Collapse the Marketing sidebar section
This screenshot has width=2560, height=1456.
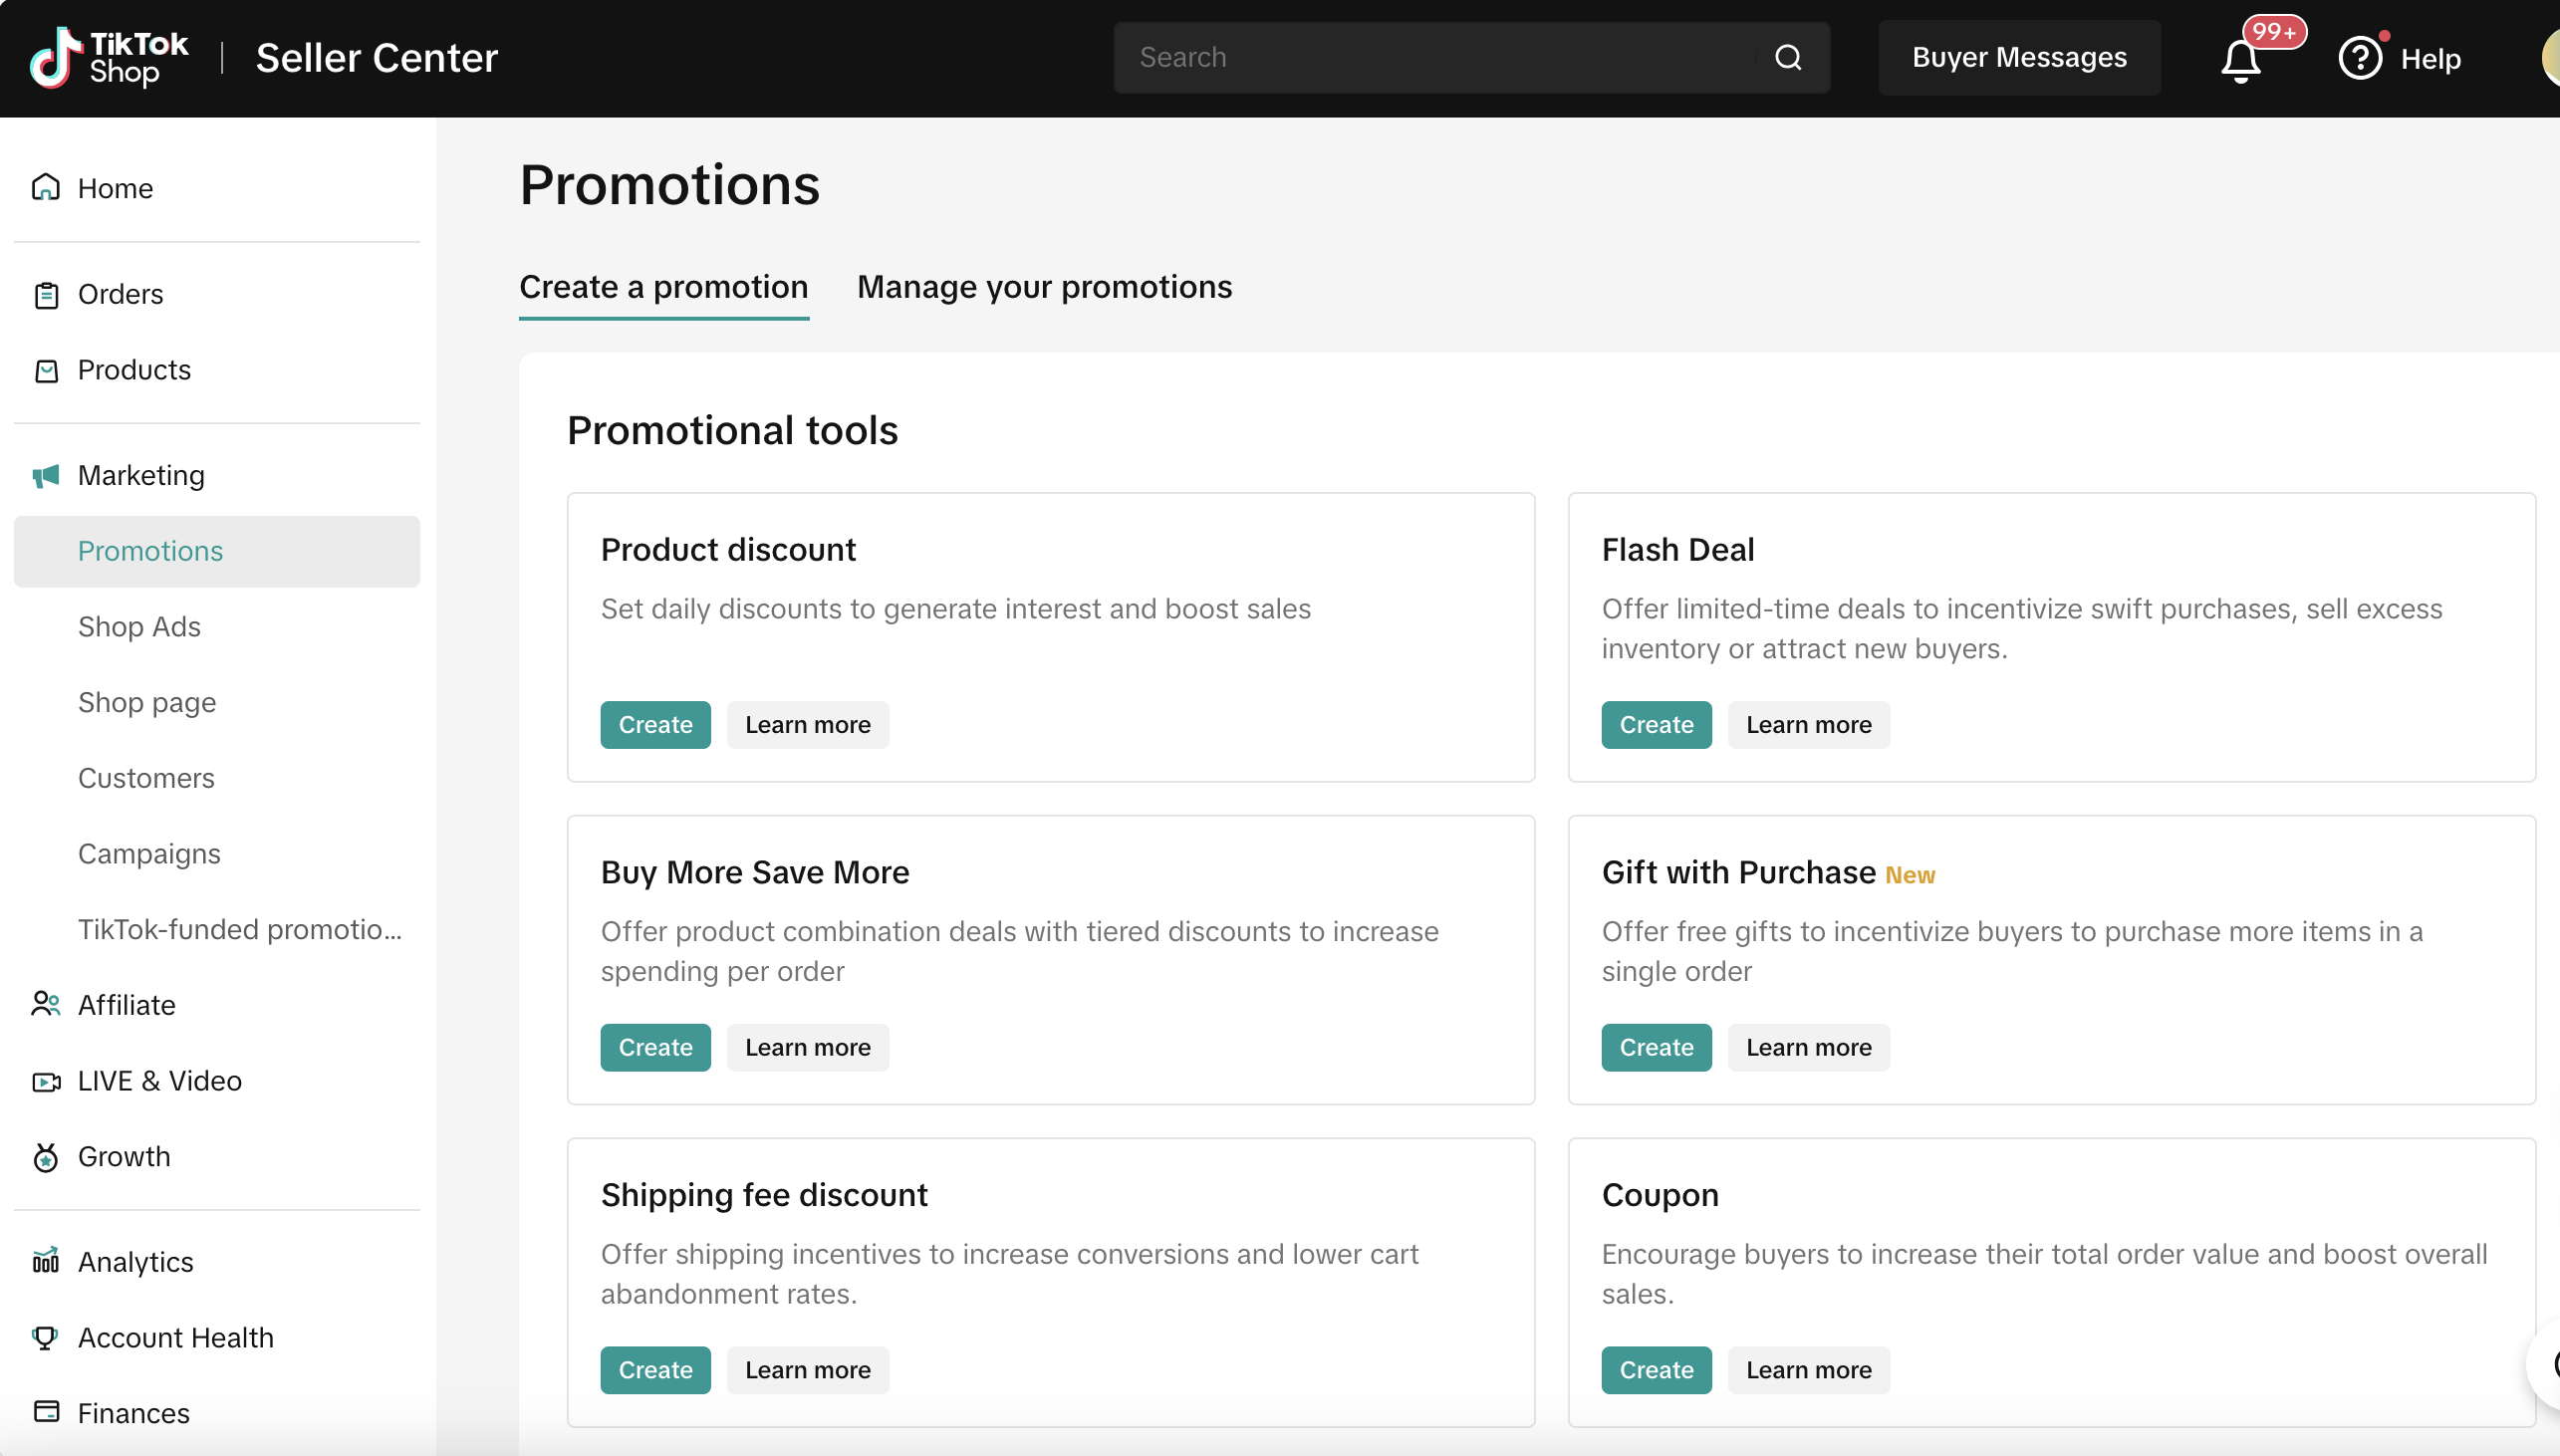140,475
